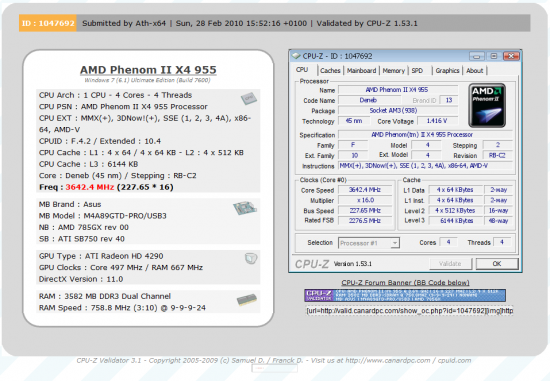This screenshot has height=381, width=550.
Task: Click the GPU Clocks Core 497 MHz line
Action: click(x=121, y=268)
